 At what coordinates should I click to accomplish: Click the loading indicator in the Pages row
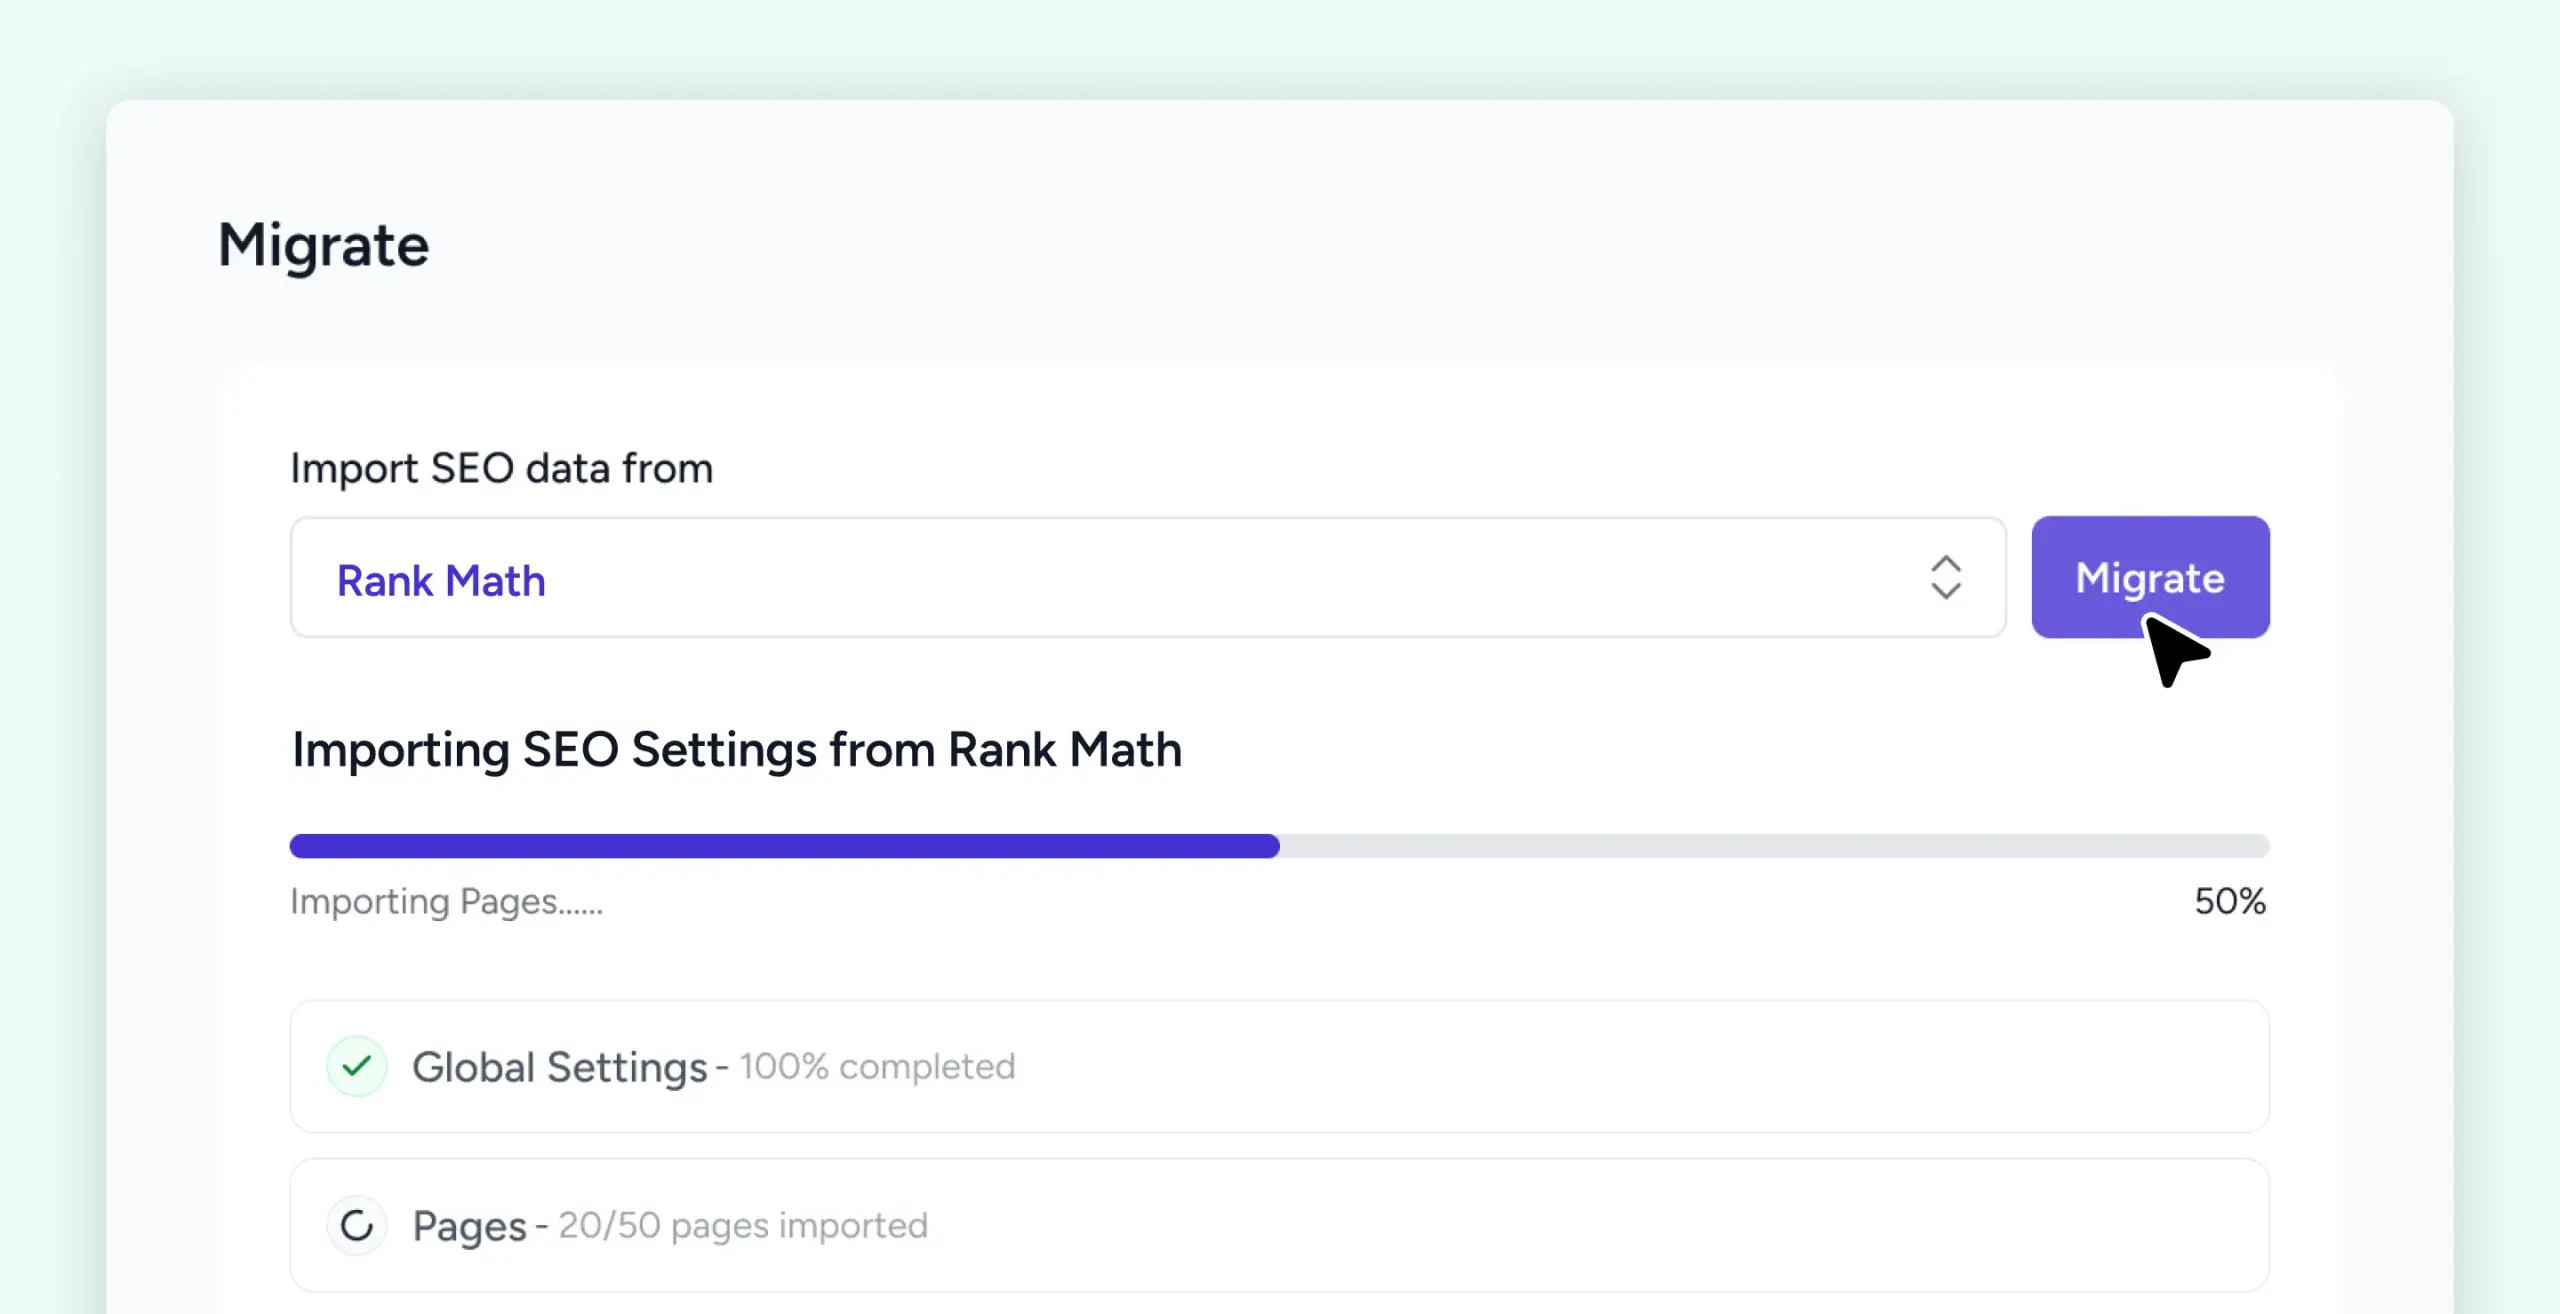[357, 1224]
